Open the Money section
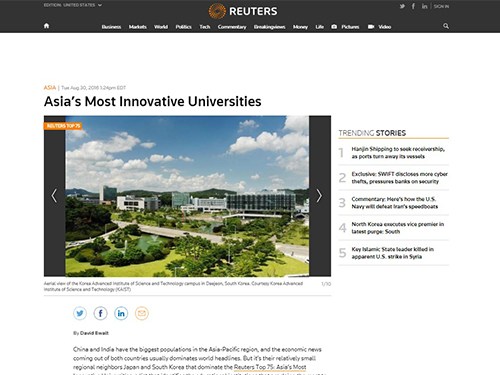The width and height of the screenshot is (500, 375). pyautogui.click(x=300, y=27)
